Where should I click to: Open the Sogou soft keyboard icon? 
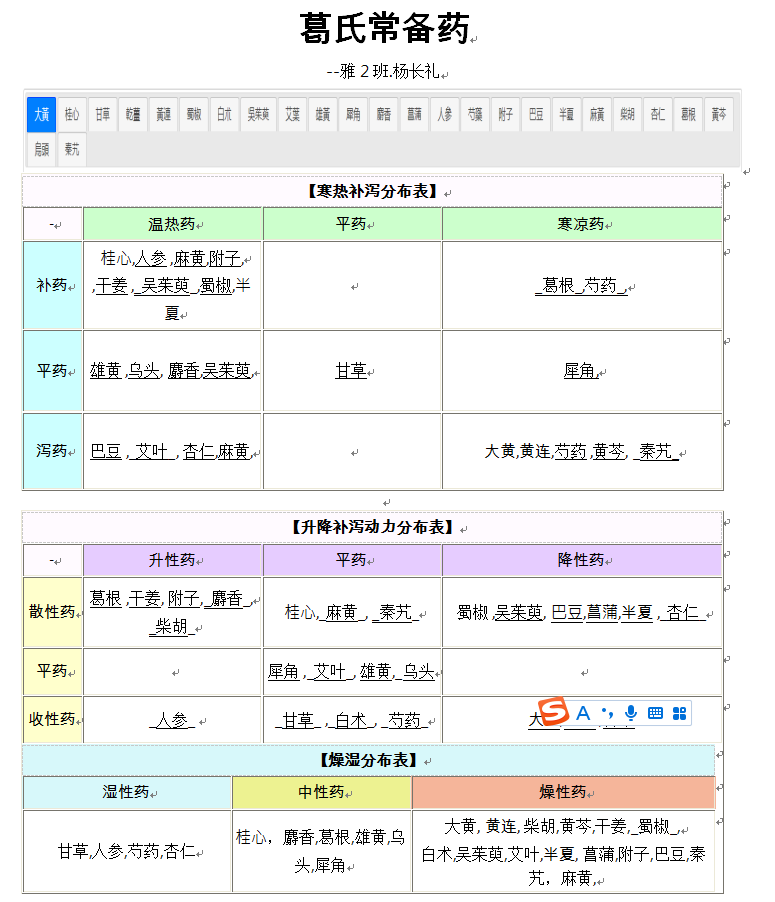tap(655, 713)
